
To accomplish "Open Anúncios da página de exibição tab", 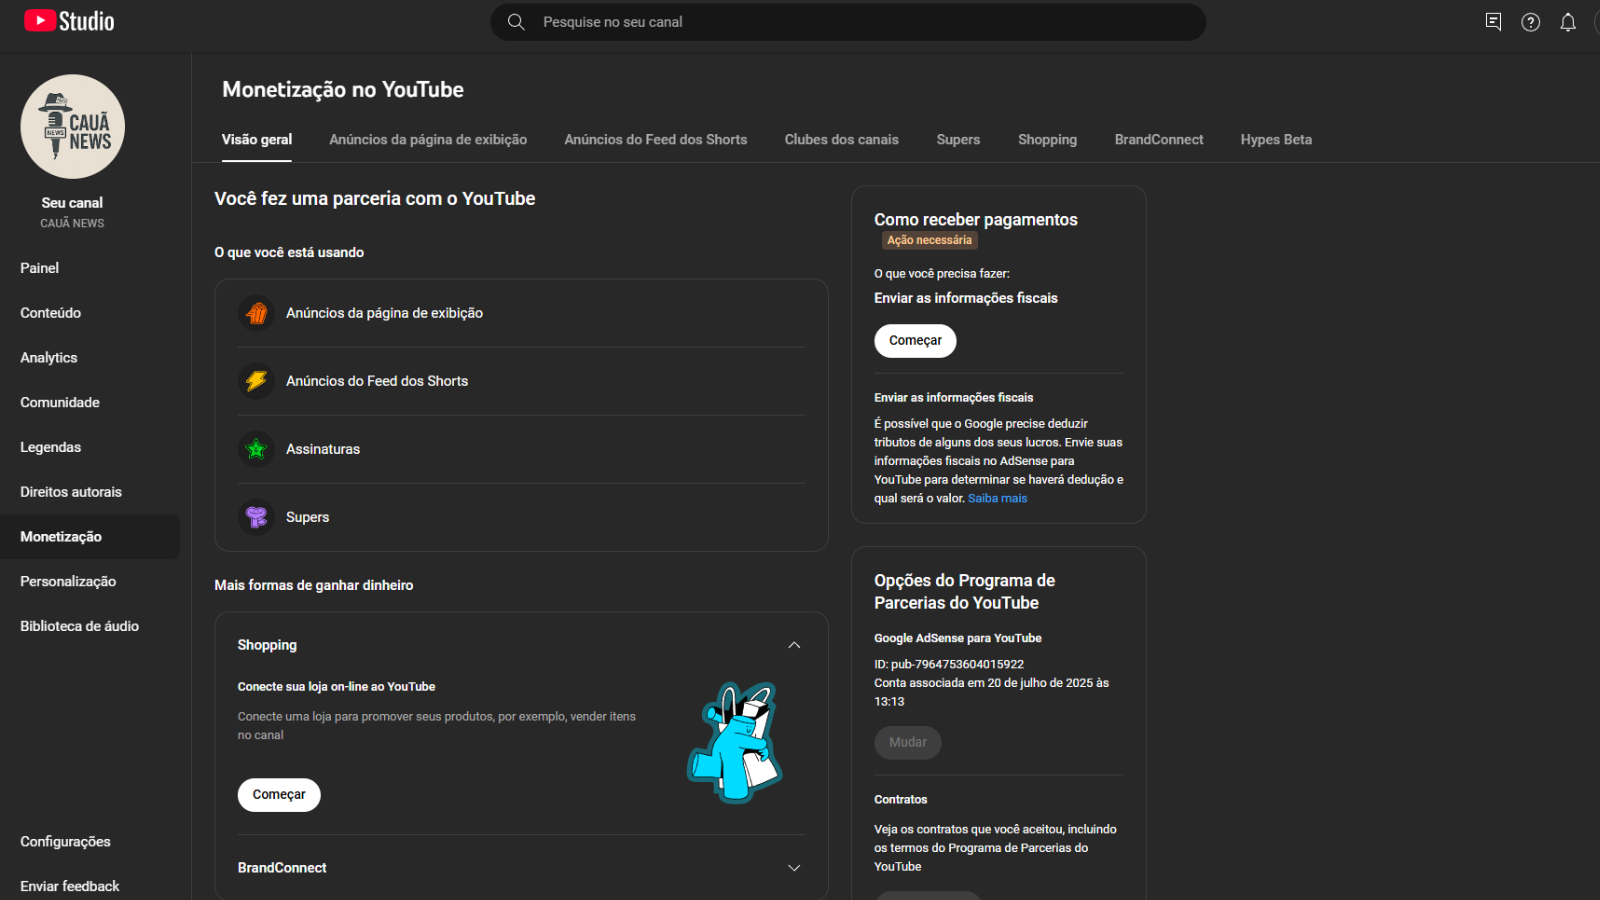I will pos(428,140).
